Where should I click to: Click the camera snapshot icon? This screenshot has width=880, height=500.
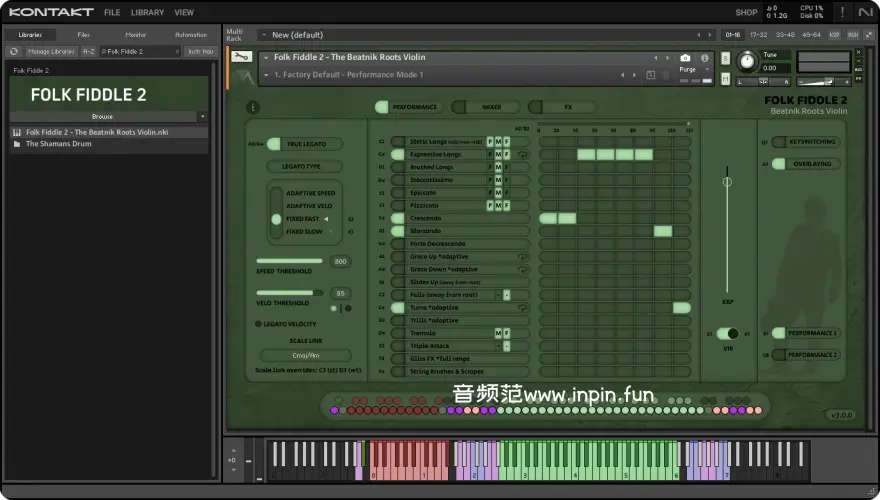(x=686, y=58)
